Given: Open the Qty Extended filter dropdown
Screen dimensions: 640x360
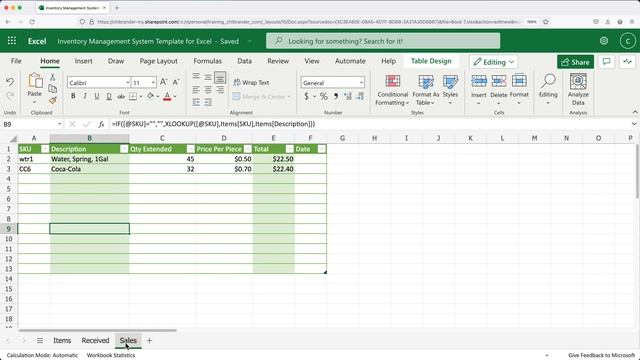Looking at the screenshot, I should [191, 149].
